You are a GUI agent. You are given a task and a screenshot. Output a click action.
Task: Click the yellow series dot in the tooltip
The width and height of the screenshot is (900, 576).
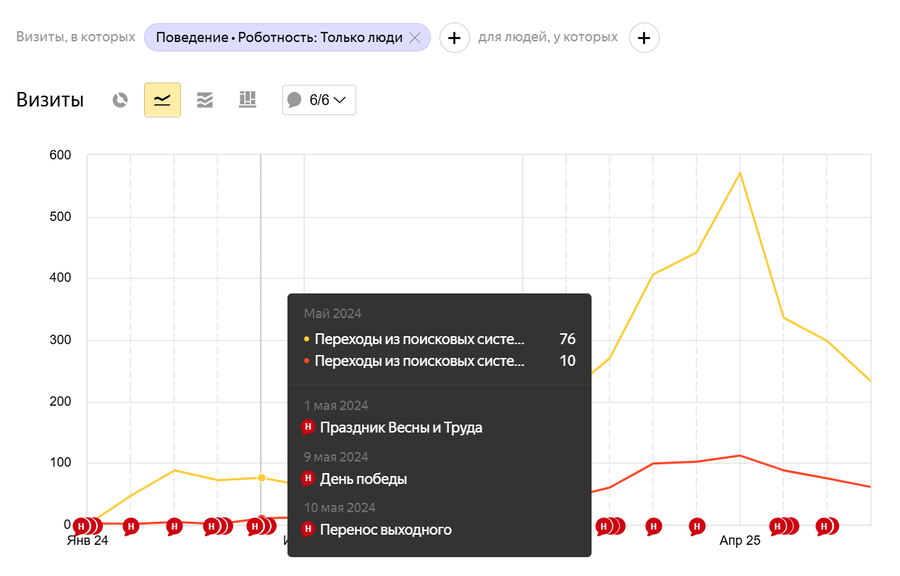pyautogui.click(x=306, y=340)
